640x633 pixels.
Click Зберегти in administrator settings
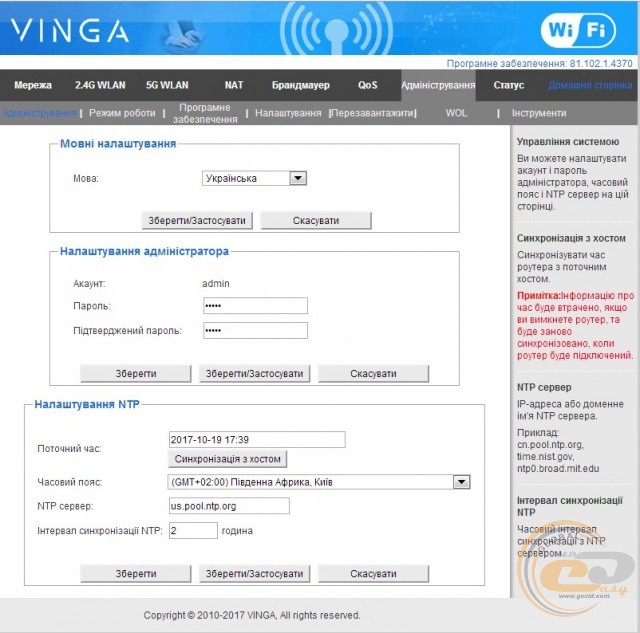pyautogui.click(x=135, y=373)
